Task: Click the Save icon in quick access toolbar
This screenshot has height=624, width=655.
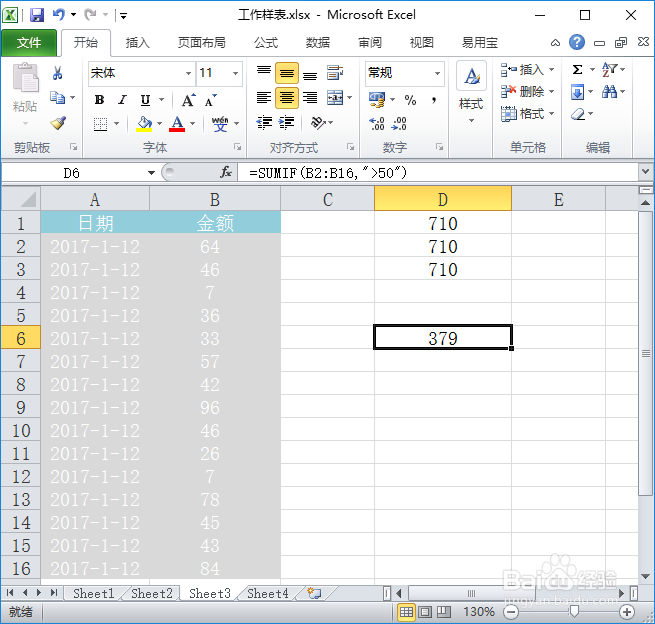Action: tap(37, 15)
